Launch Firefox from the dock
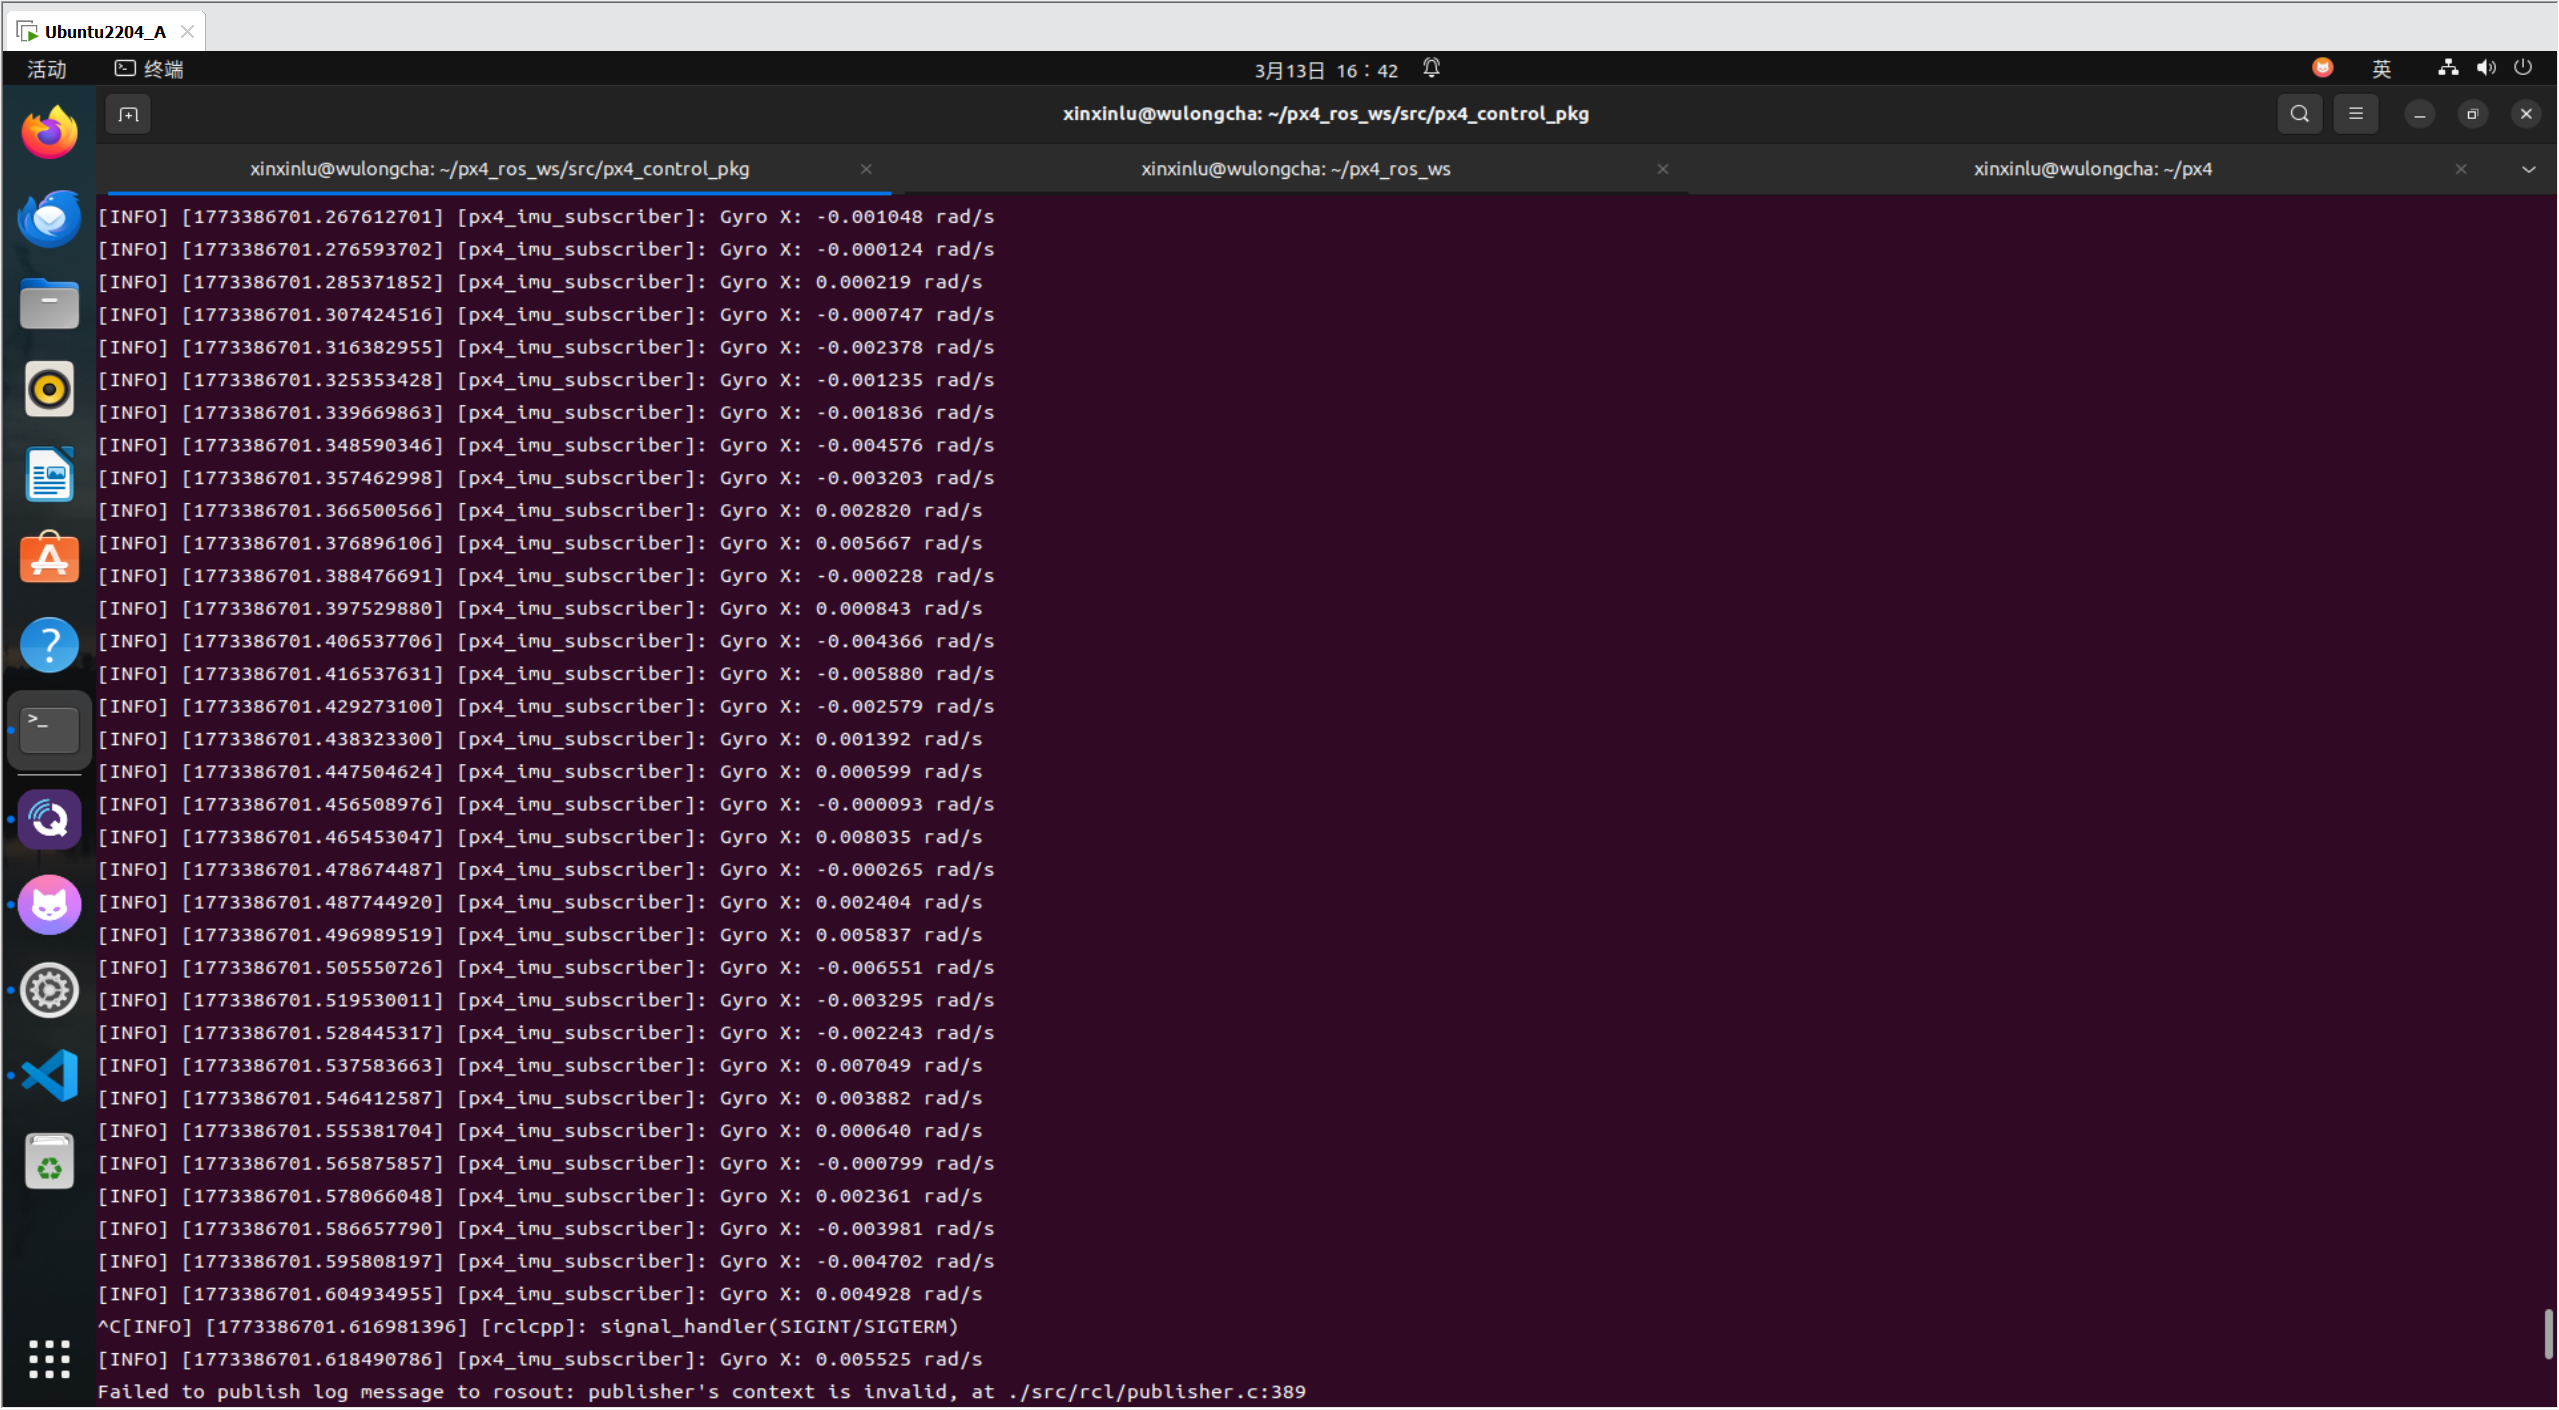Image resolution: width=2559 pixels, height=1410 pixels. click(49, 133)
